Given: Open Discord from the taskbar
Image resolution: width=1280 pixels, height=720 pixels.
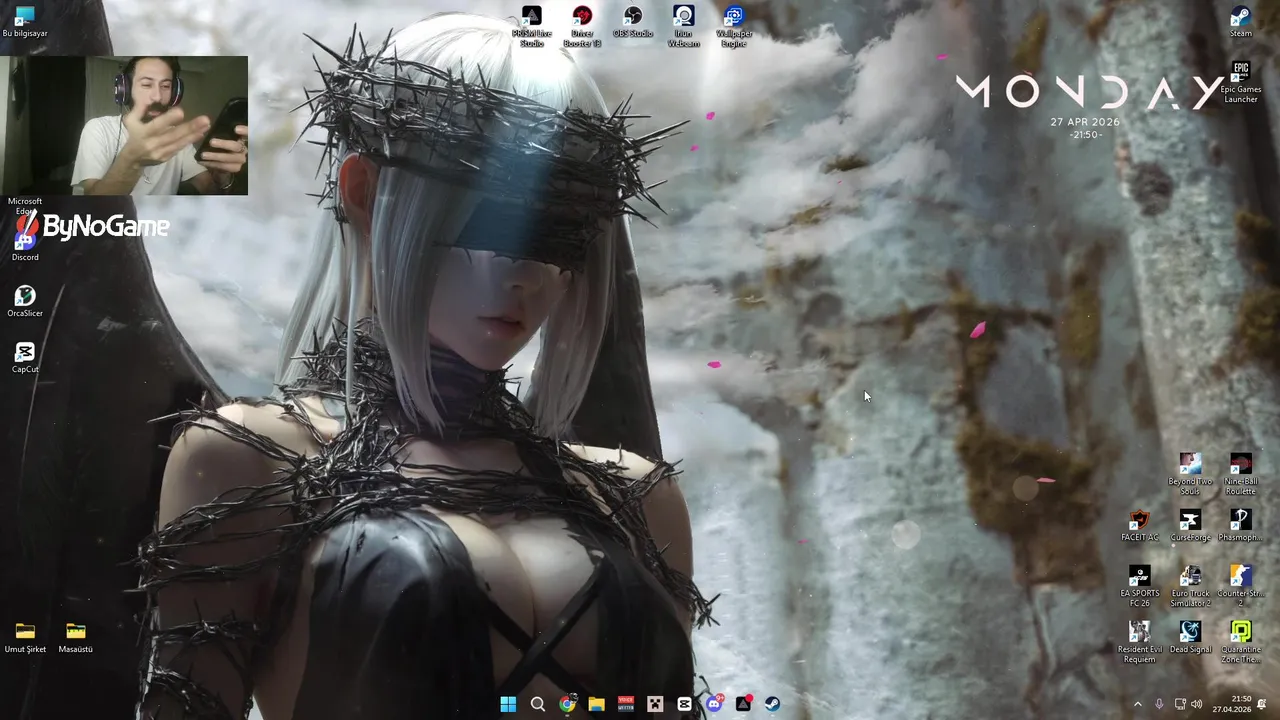Looking at the screenshot, I should click(714, 704).
